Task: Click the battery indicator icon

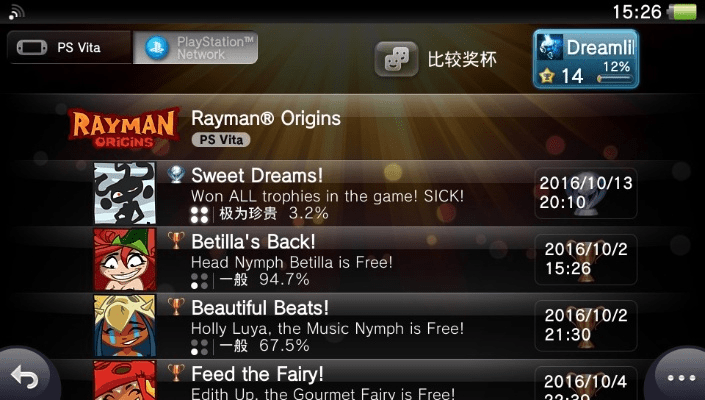Action: click(x=682, y=12)
